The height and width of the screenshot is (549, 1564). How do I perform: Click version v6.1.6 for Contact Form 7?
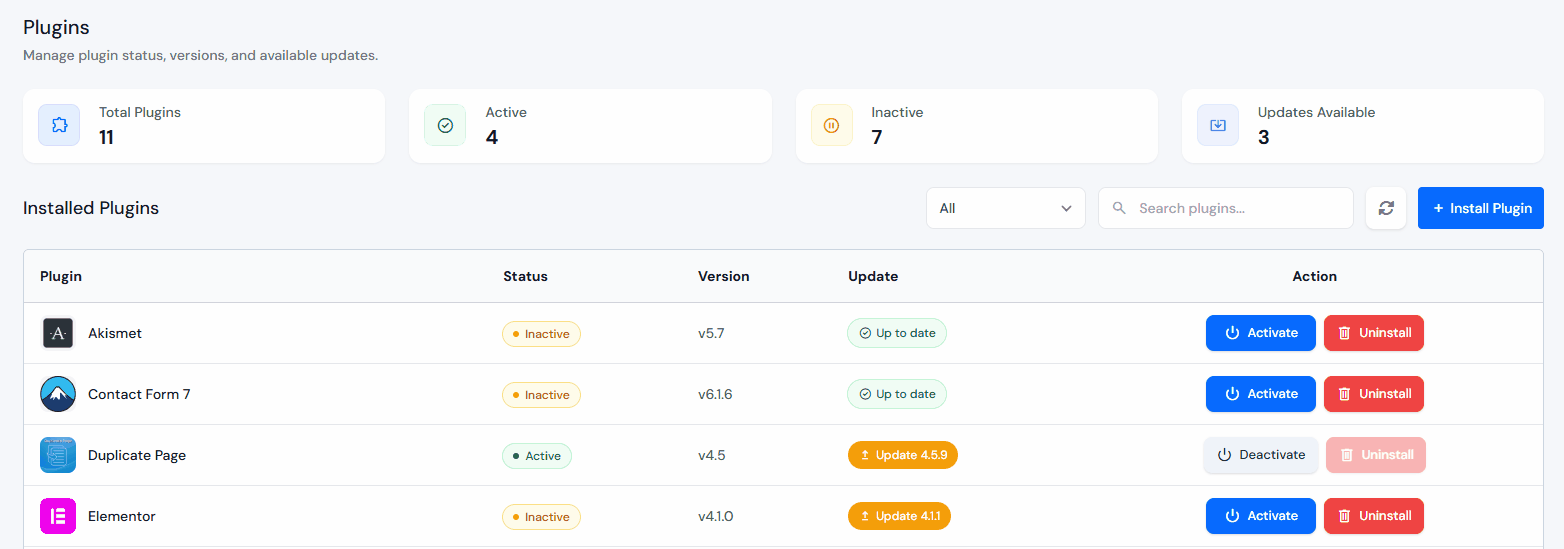[x=715, y=394]
